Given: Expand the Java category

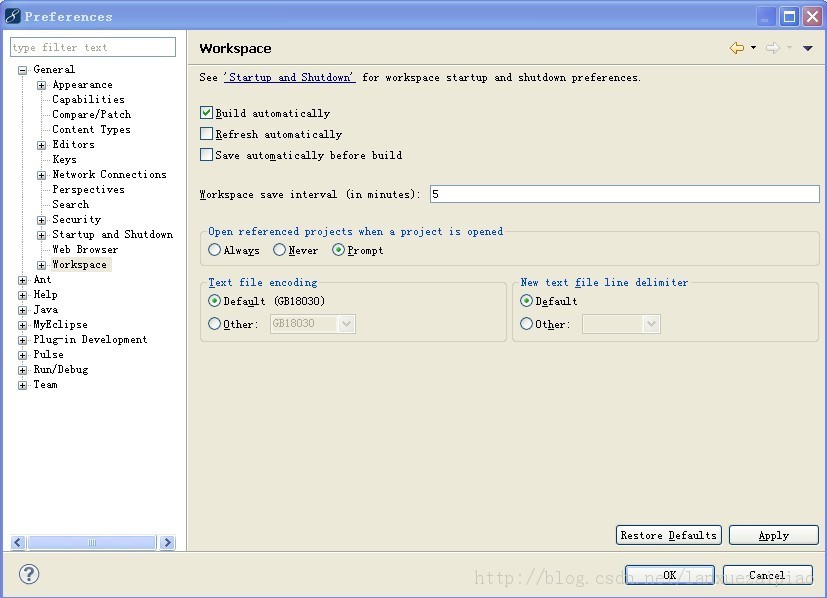Looking at the screenshot, I should [x=22, y=310].
